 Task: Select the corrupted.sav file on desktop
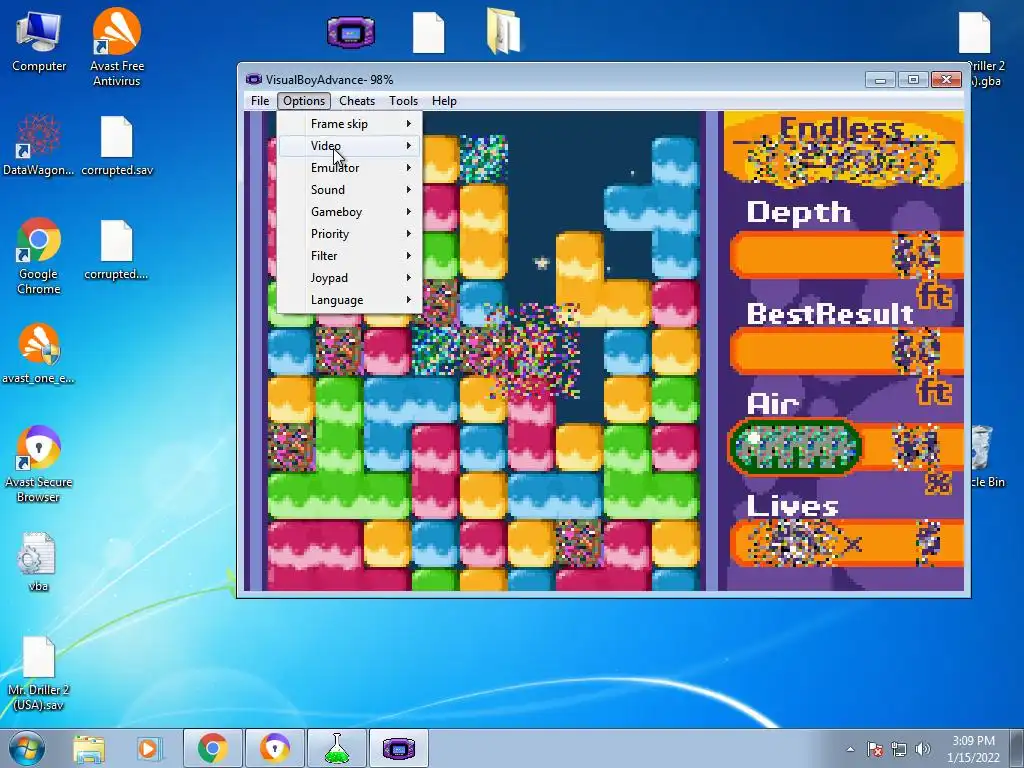click(x=117, y=145)
